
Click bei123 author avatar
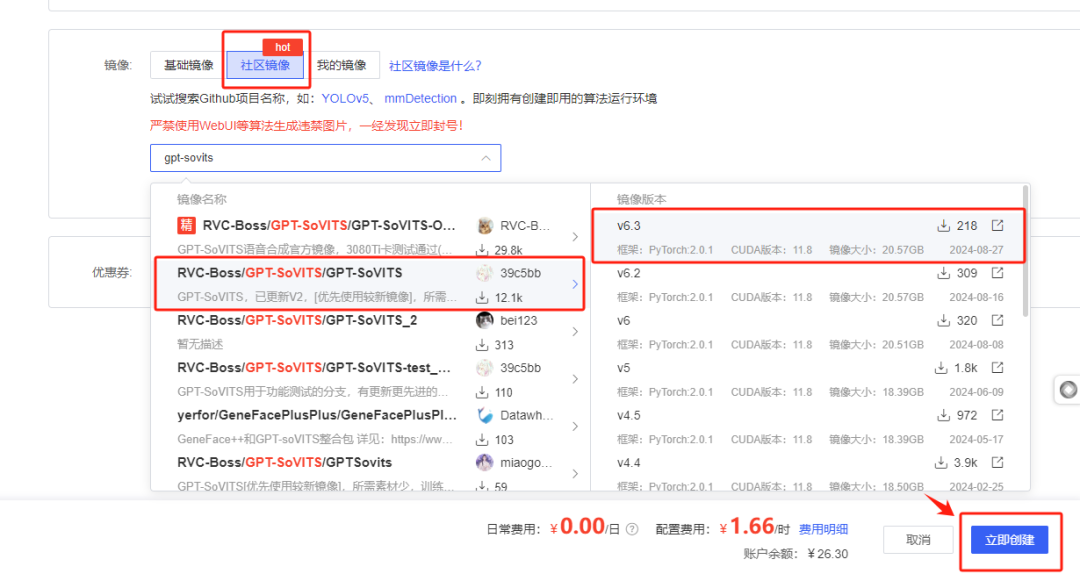(x=485, y=320)
